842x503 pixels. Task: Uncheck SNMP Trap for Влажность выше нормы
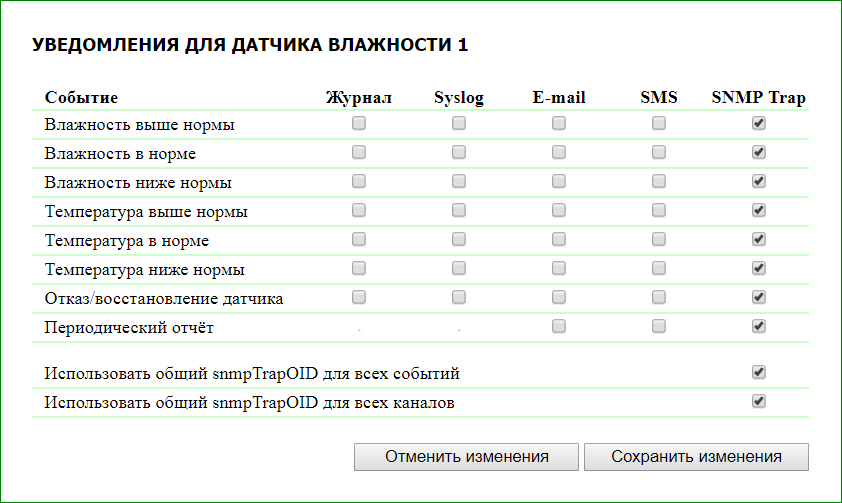tap(759, 123)
